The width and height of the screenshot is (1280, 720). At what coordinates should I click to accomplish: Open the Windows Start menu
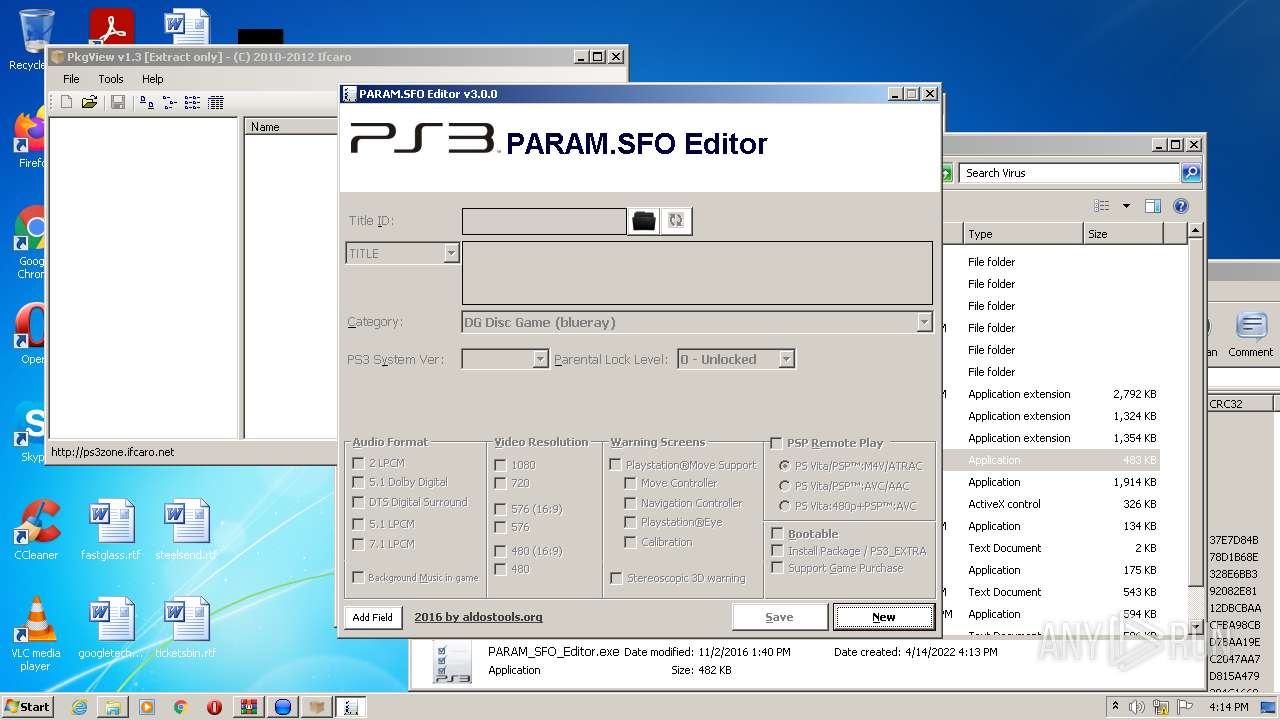click(28, 707)
